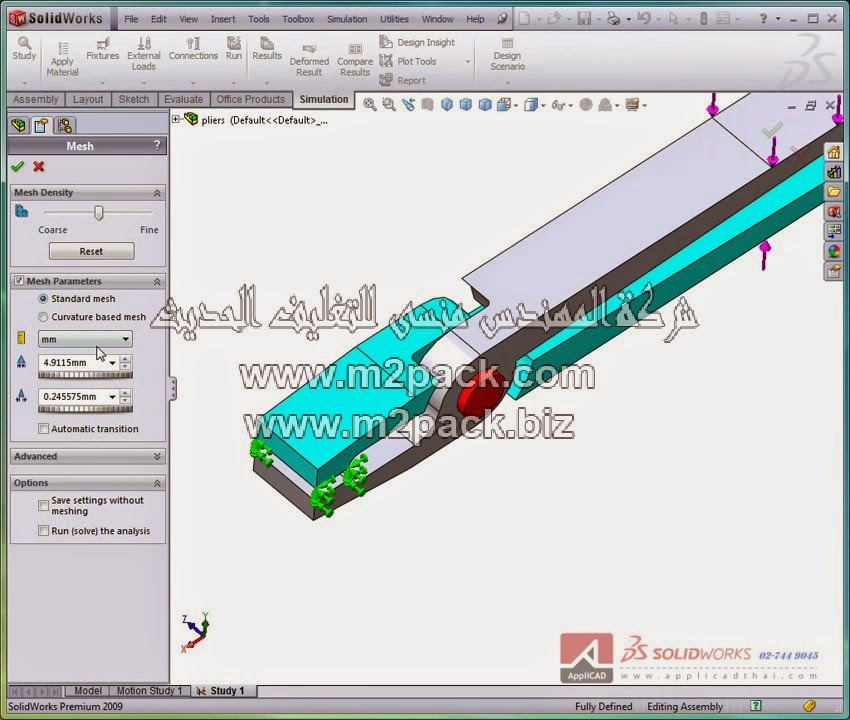Screen dimensions: 850x720
Task: Click the Print toolbar icon
Action: pyautogui.click(x=613, y=19)
